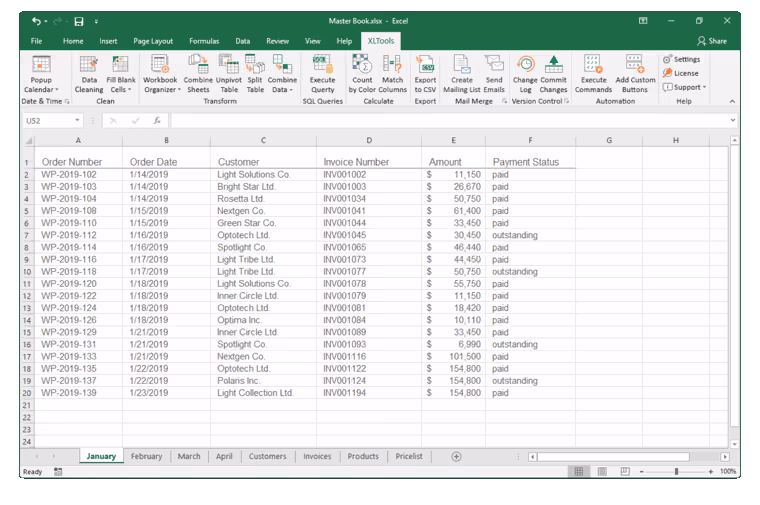Image resolution: width=760 pixels, height=505 pixels.
Task: Switch to the February sheet tab
Action: coord(146,456)
